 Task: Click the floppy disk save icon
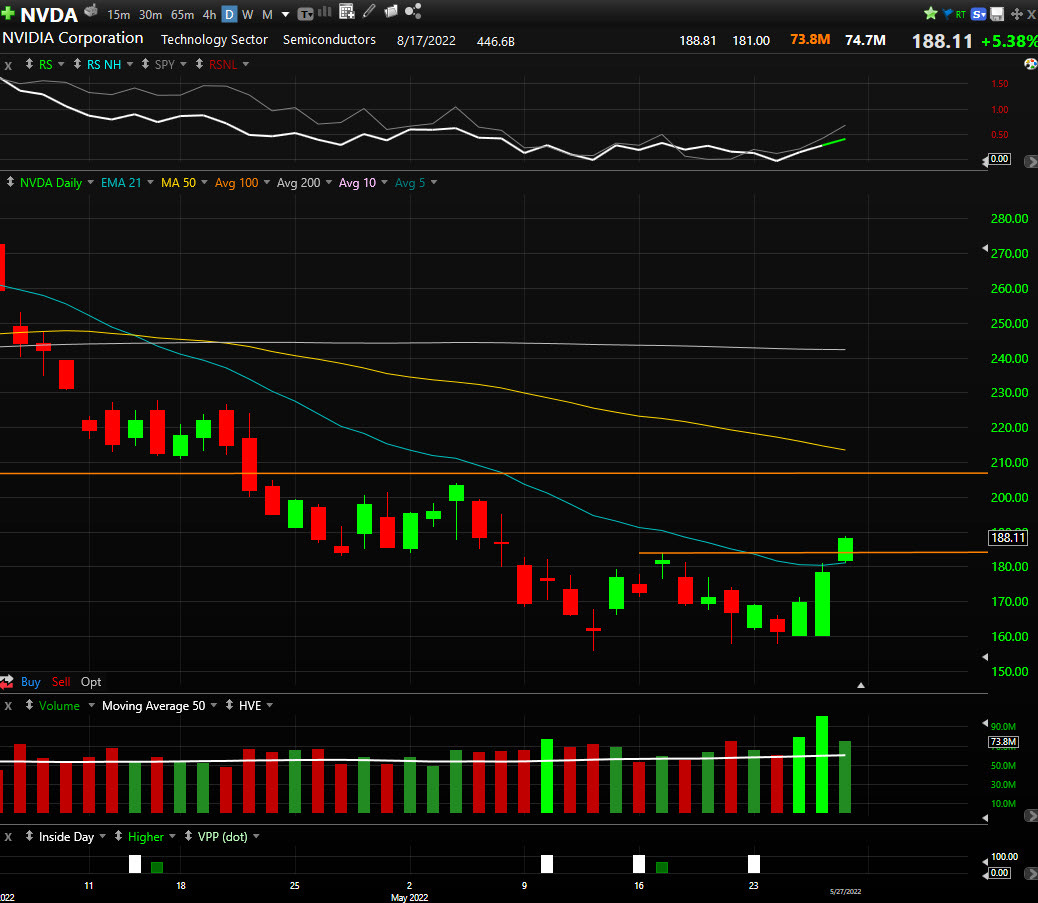pyautogui.click(x=997, y=14)
